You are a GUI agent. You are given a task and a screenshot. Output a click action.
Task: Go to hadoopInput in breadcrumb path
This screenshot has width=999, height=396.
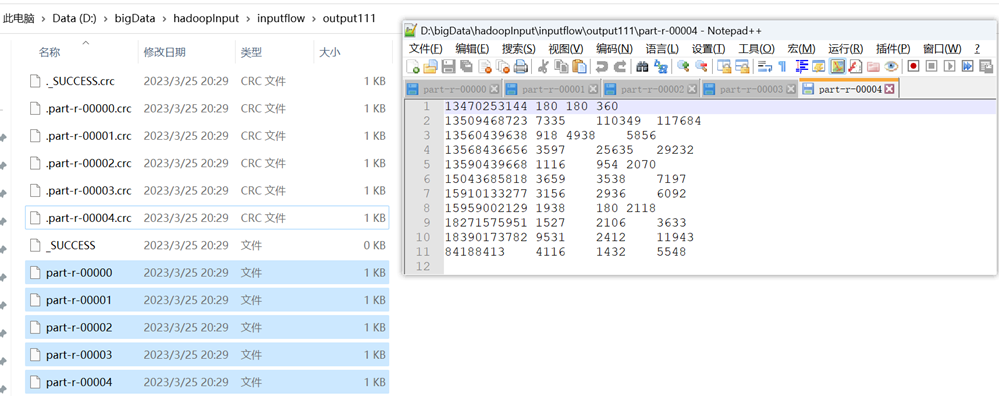(206, 18)
